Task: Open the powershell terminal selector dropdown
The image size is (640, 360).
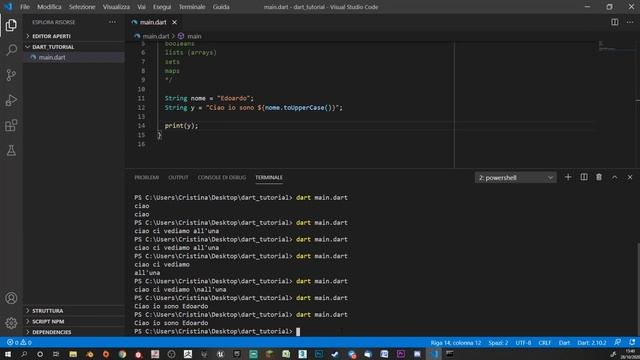Action: pos(516,178)
